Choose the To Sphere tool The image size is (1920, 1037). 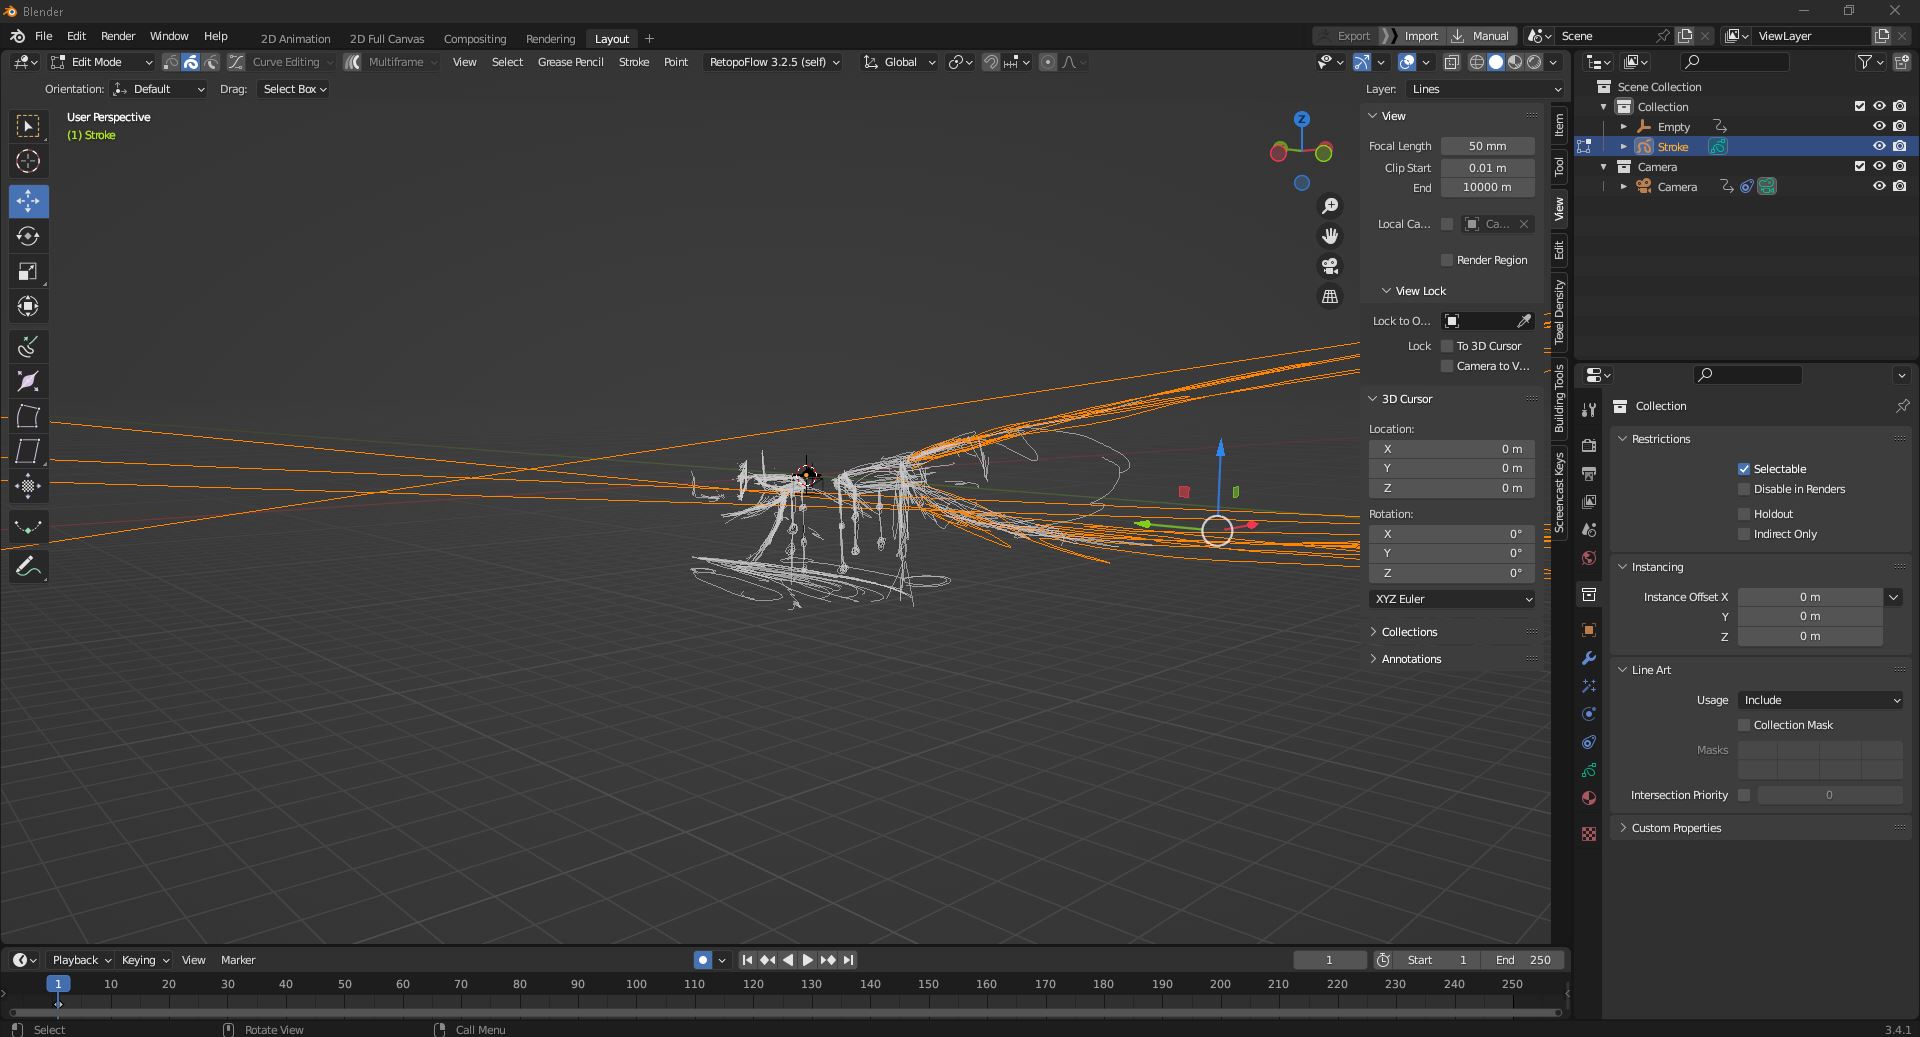28,486
